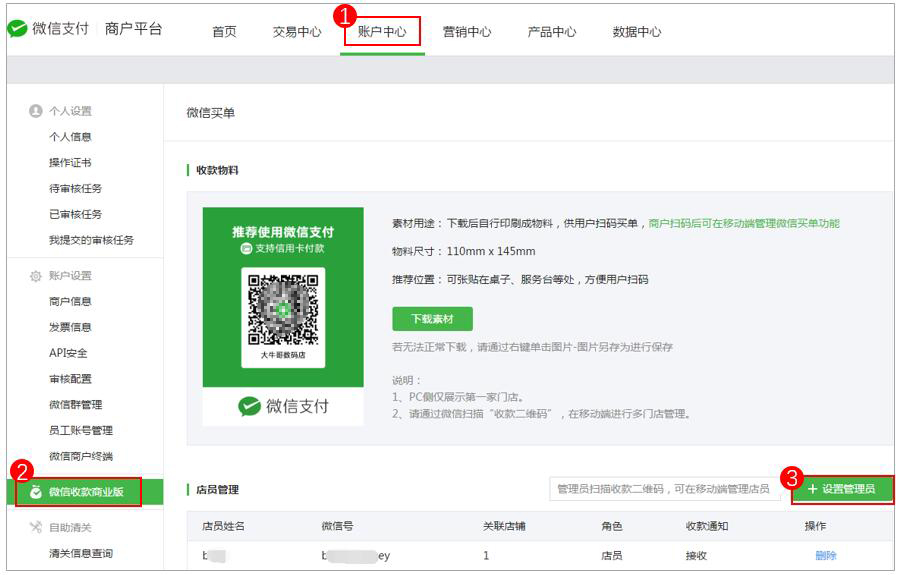Select the 数据中心 tab
Screen dimensions: 899x575
637,32
